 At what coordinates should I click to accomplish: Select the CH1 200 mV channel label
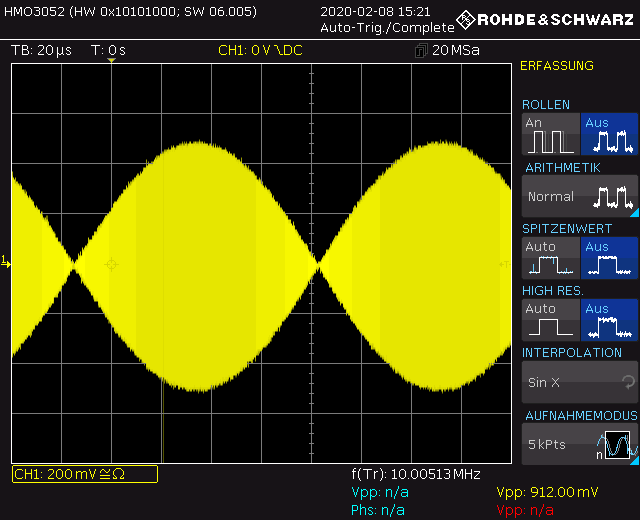pos(84,474)
